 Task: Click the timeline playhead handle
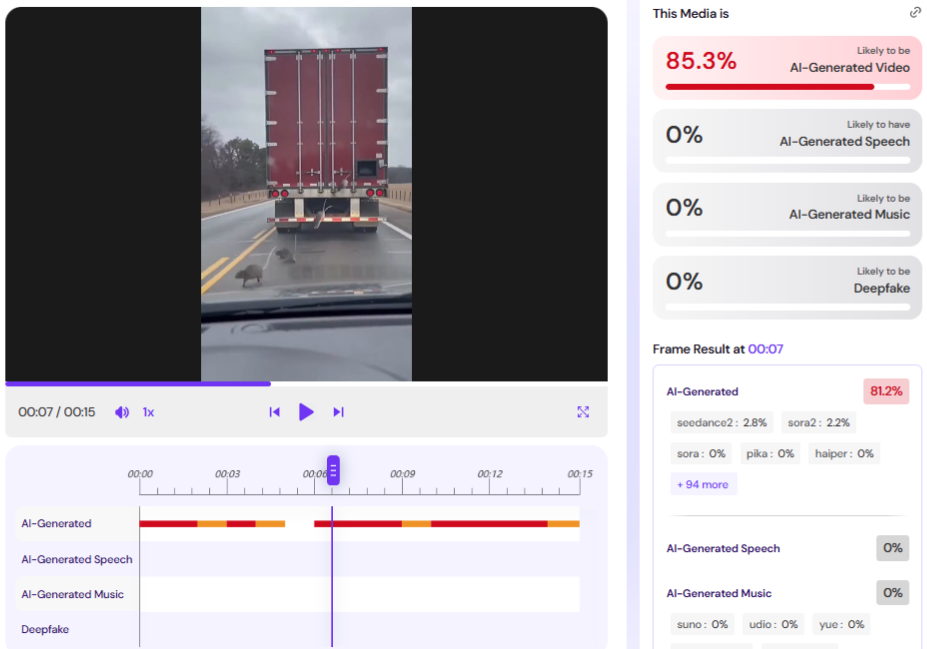pyautogui.click(x=333, y=470)
